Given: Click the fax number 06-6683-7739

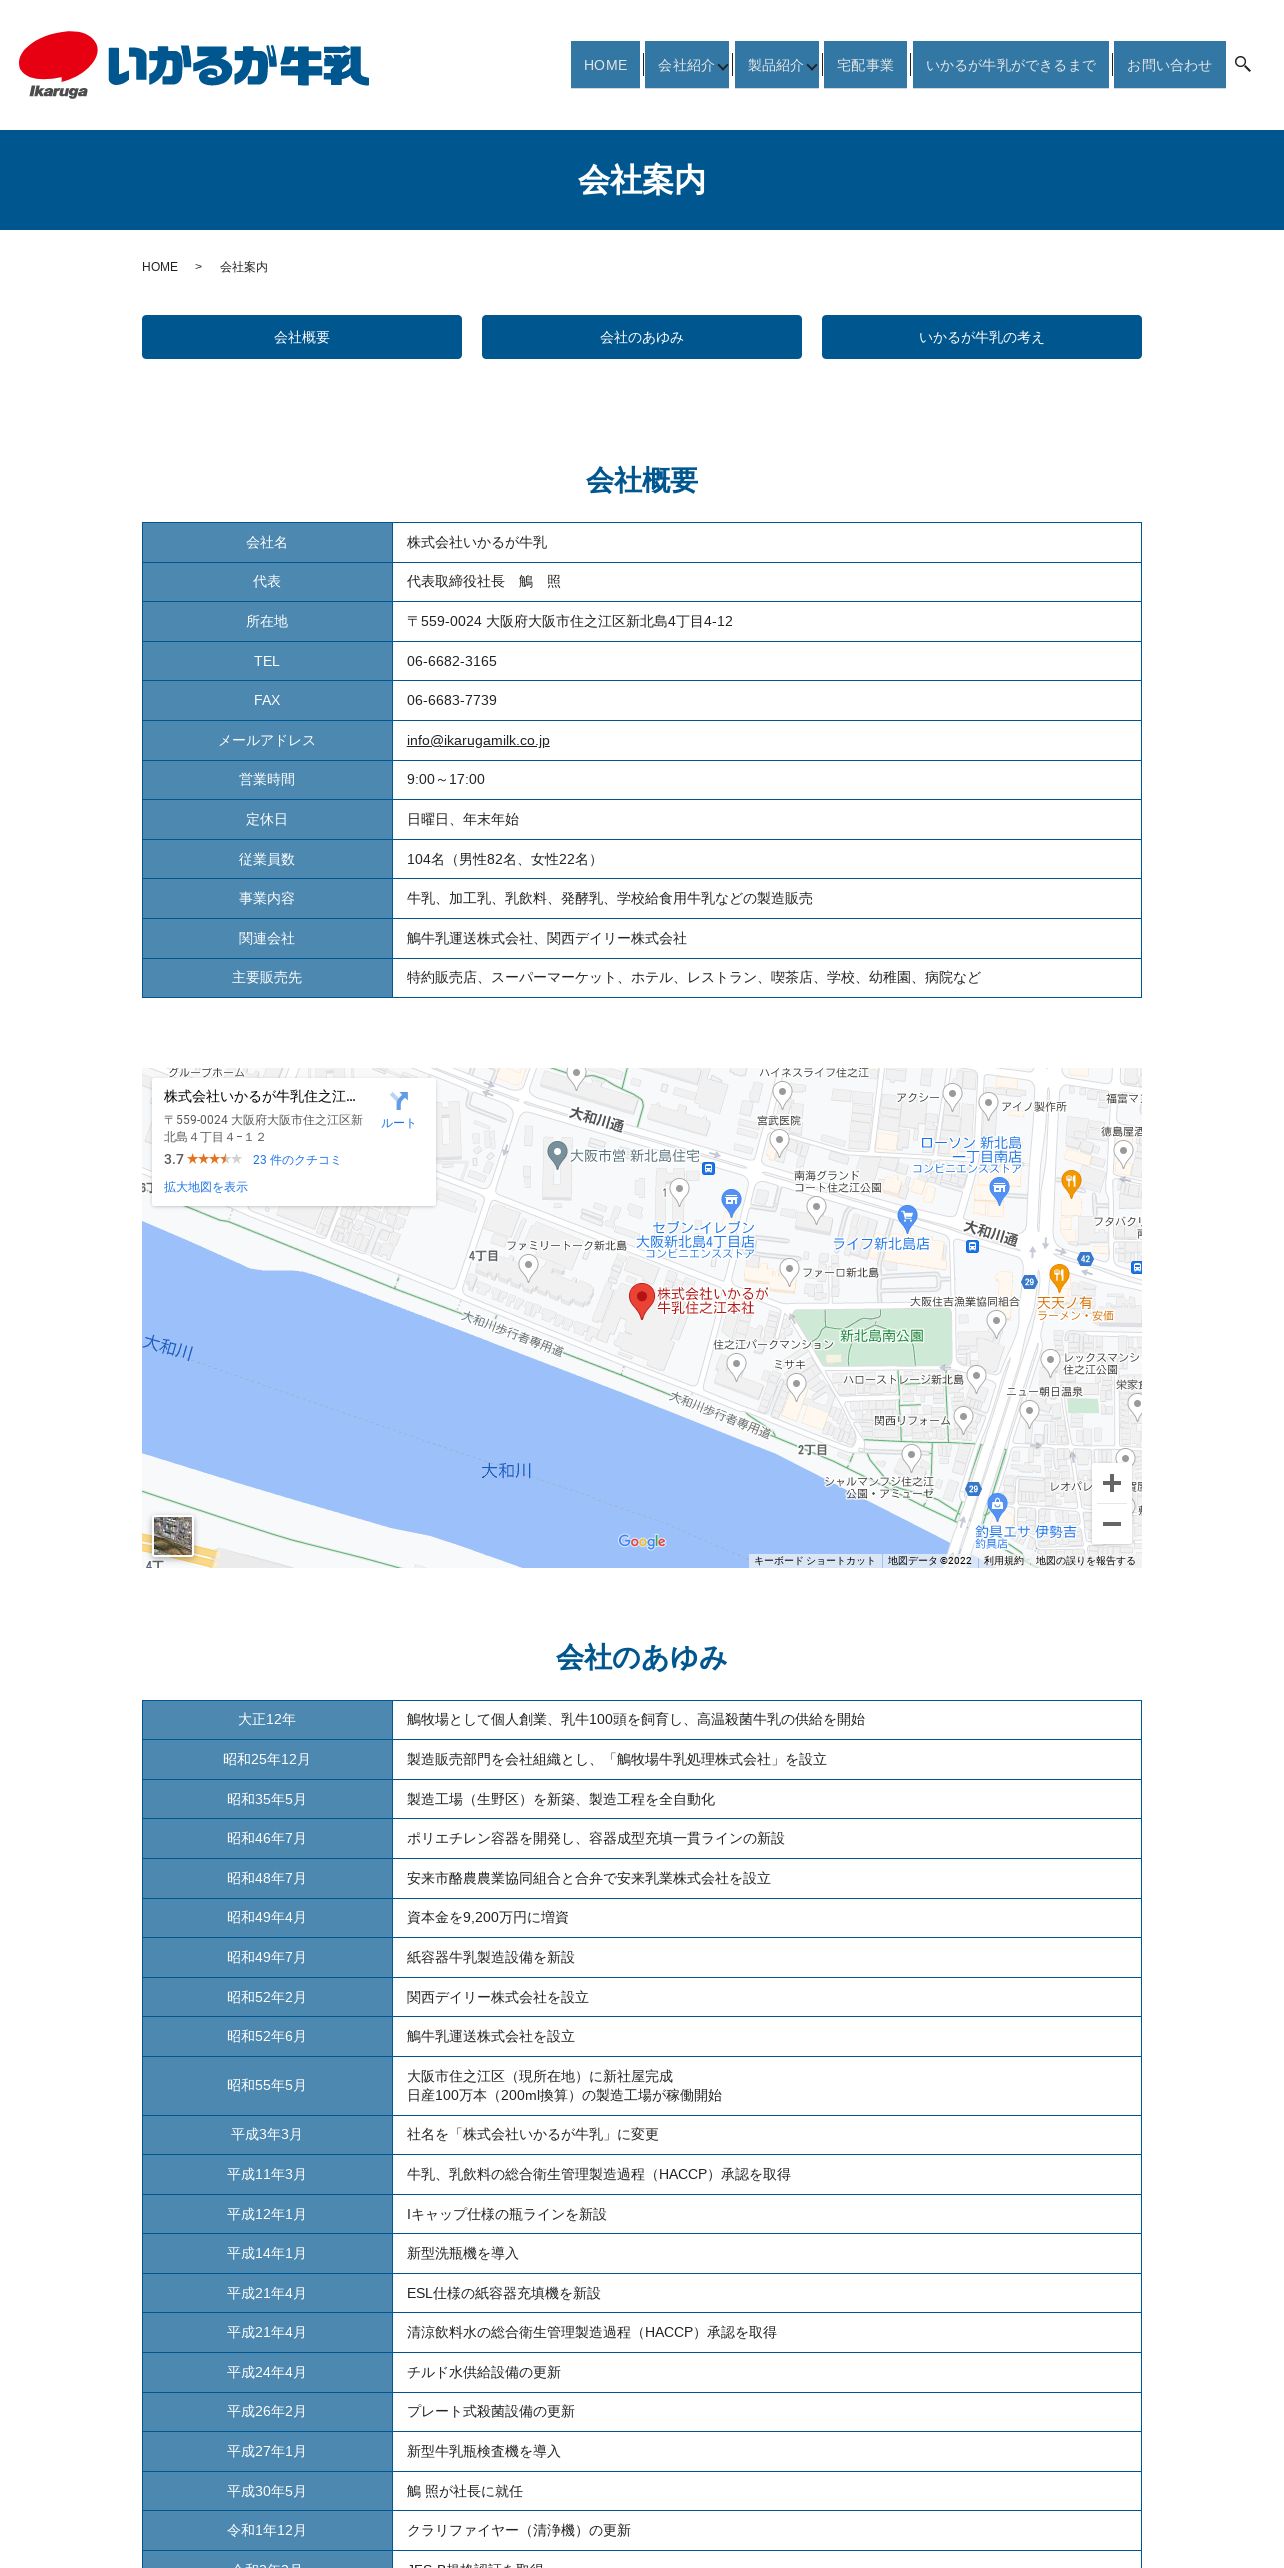Looking at the screenshot, I should [x=452, y=700].
